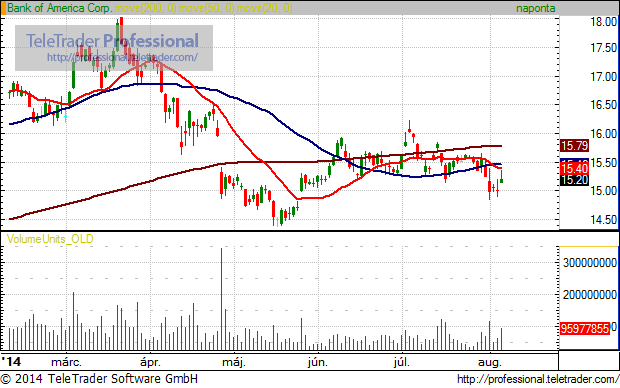Viewport: 620px width, 388px height.
Task: Click the júl. month label on time axis
Action: pos(402,362)
